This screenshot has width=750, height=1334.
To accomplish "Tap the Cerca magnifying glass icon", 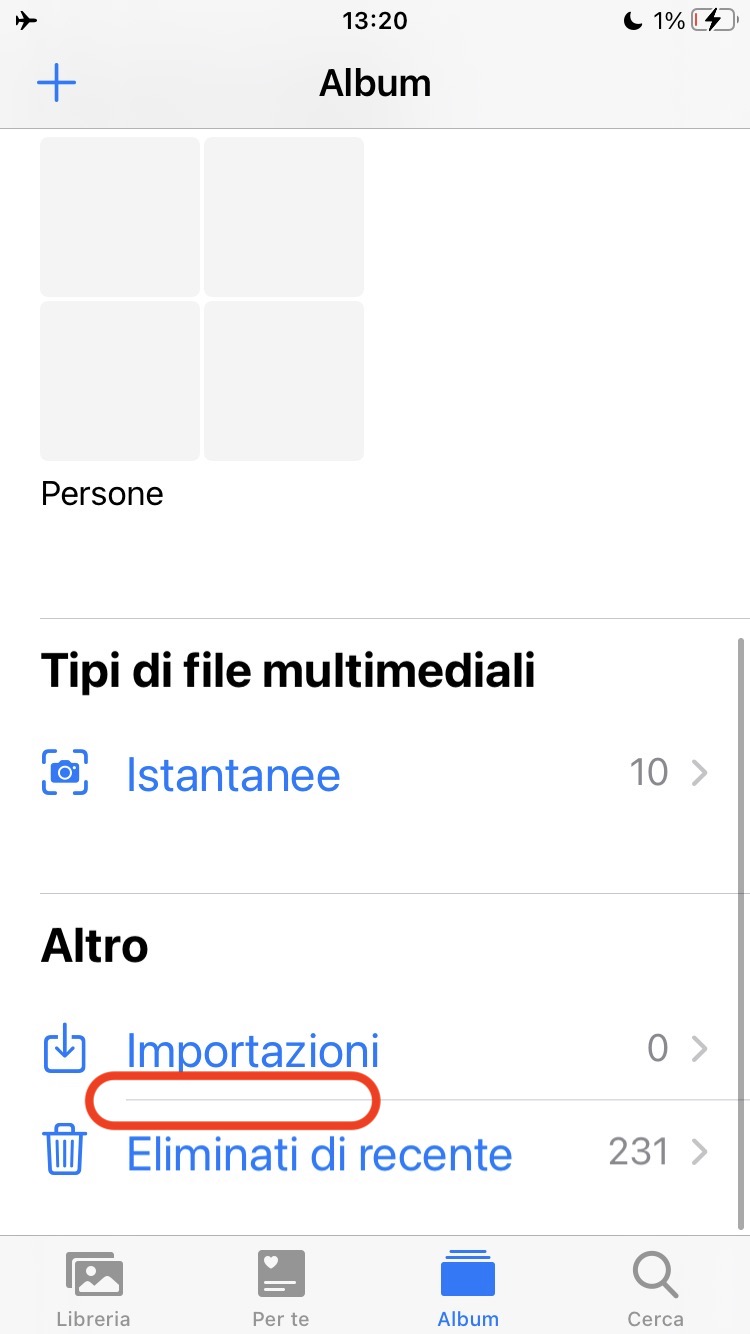I will point(655,1275).
